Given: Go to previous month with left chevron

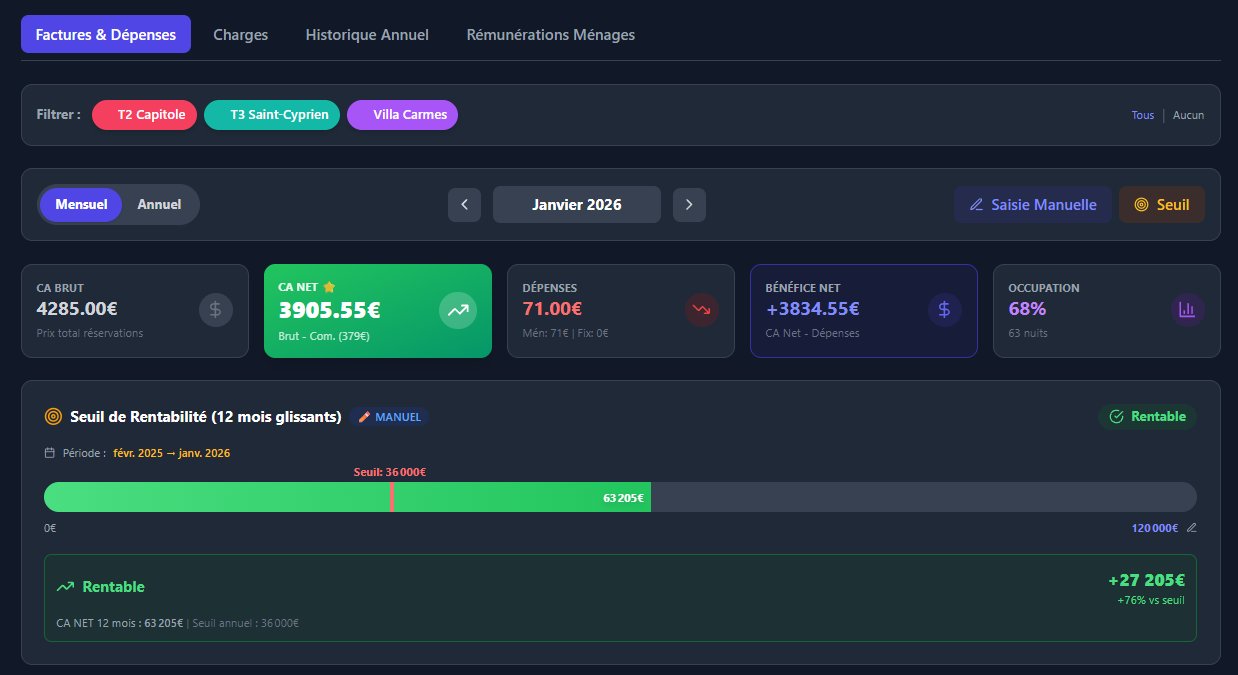Looking at the screenshot, I should [464, 205].
